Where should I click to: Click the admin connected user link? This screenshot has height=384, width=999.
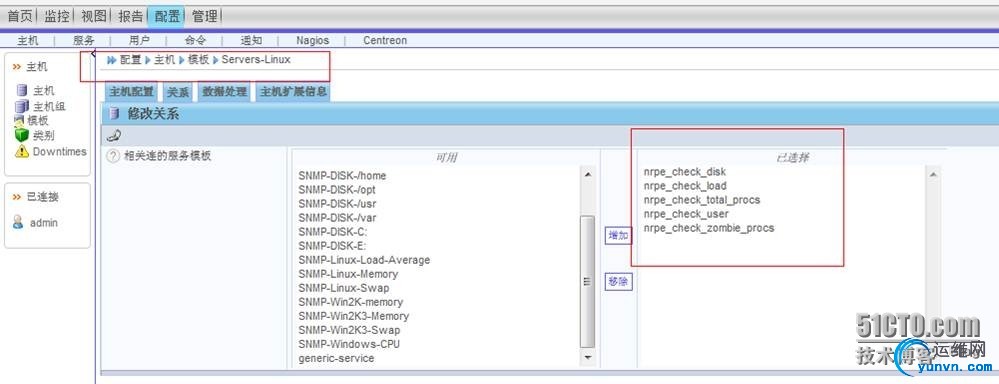43,223
